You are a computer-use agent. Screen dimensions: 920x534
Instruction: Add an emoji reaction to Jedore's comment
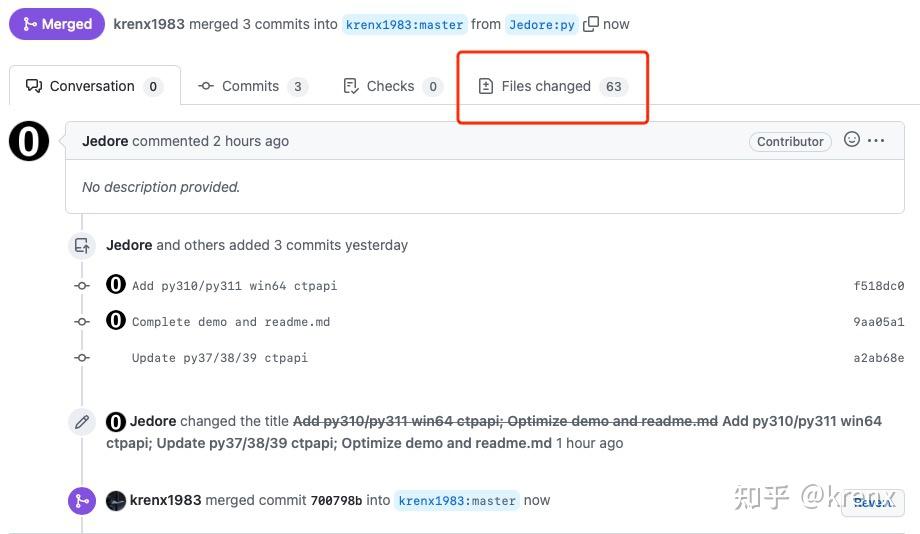click(x=852, y=140)
